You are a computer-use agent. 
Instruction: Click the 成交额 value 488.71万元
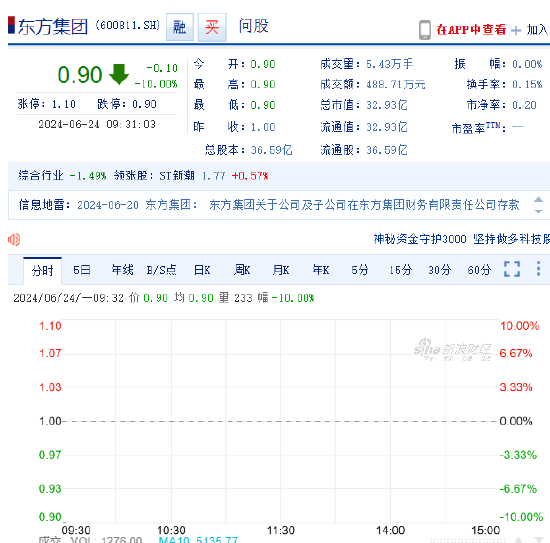pos(396,85)
